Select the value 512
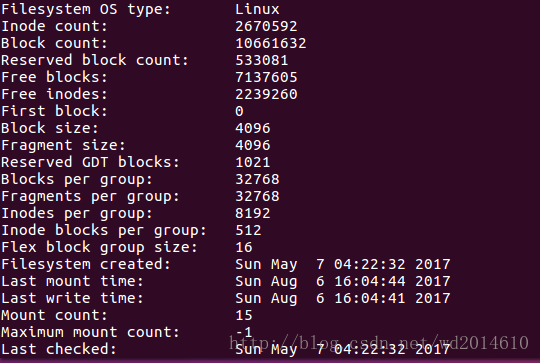The width and height of the screenshot is (540, 363). click(x=248, y=230)
